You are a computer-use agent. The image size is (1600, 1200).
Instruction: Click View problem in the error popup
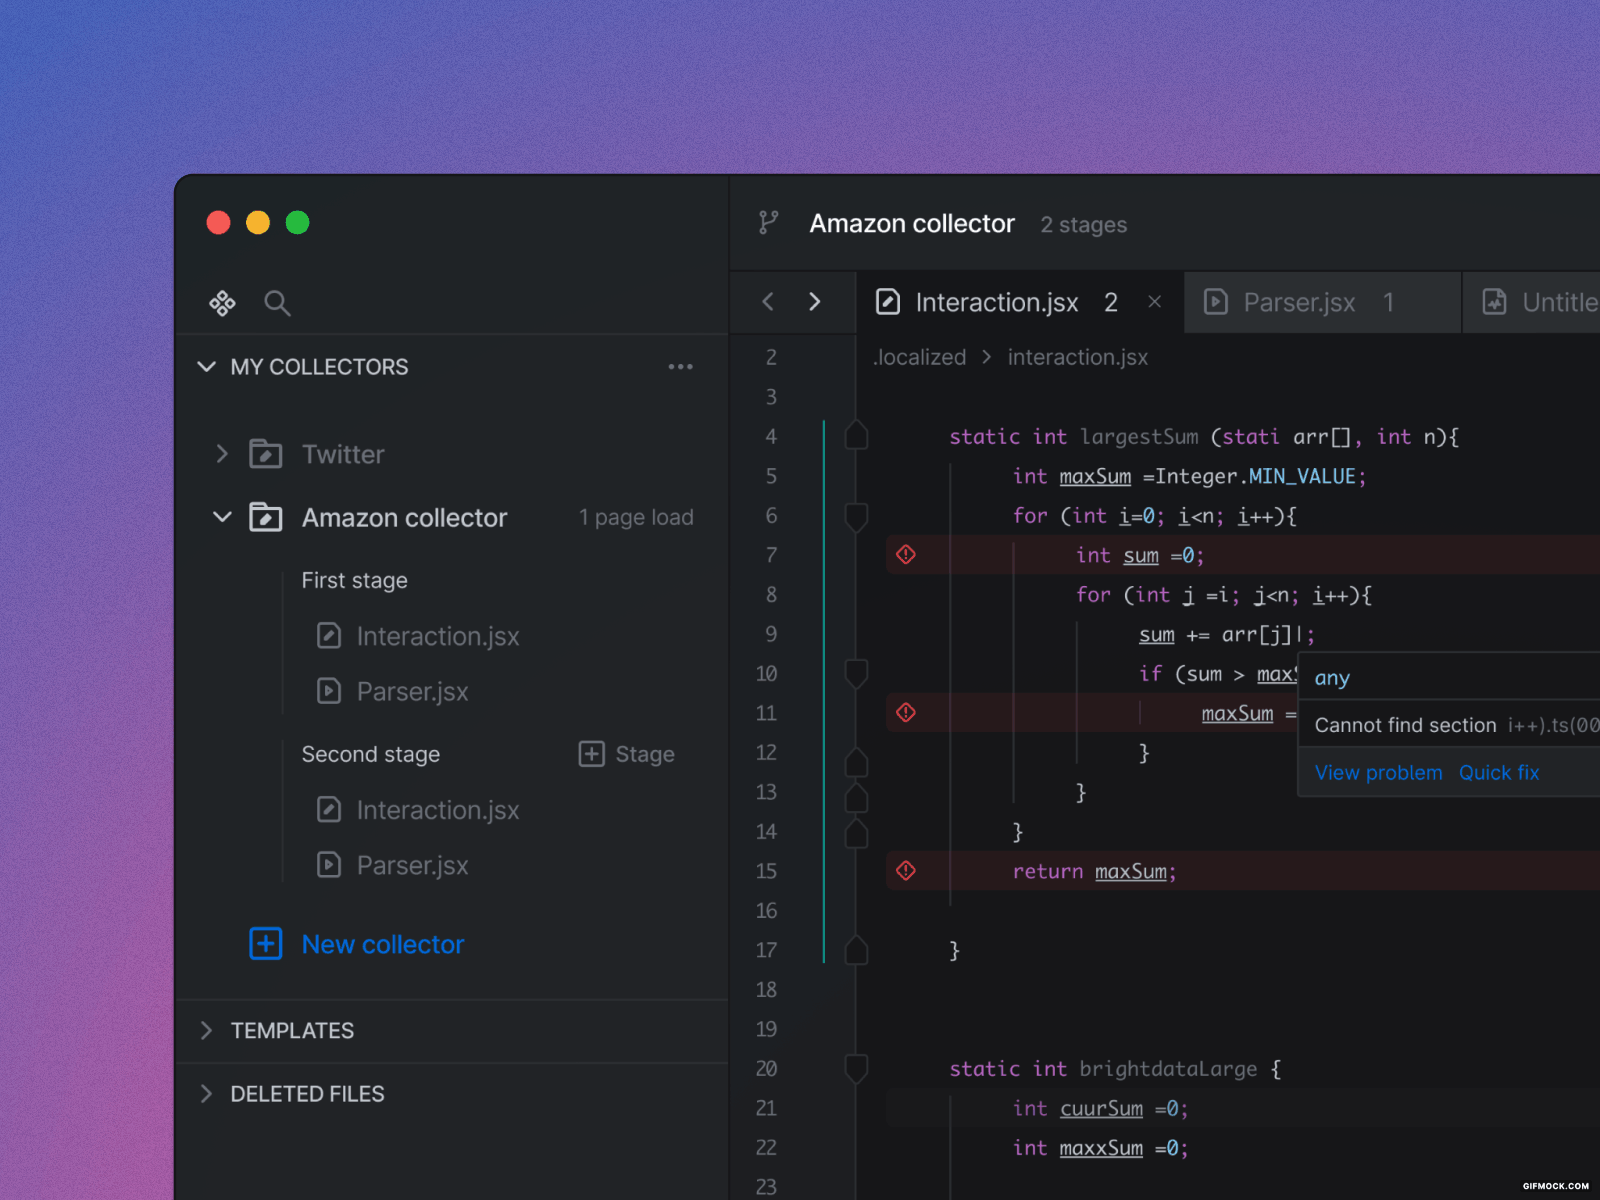pos(1378,772)
